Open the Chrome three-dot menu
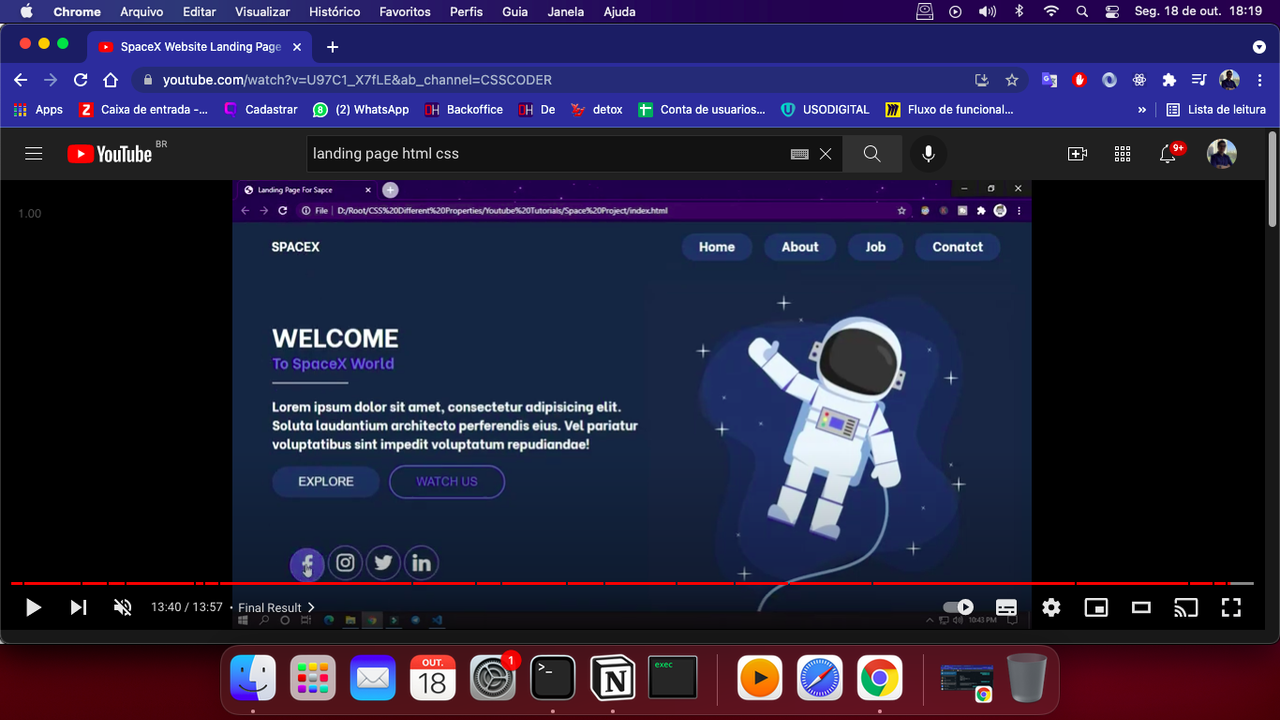The image size is (1280, 720). point(1259,80)
